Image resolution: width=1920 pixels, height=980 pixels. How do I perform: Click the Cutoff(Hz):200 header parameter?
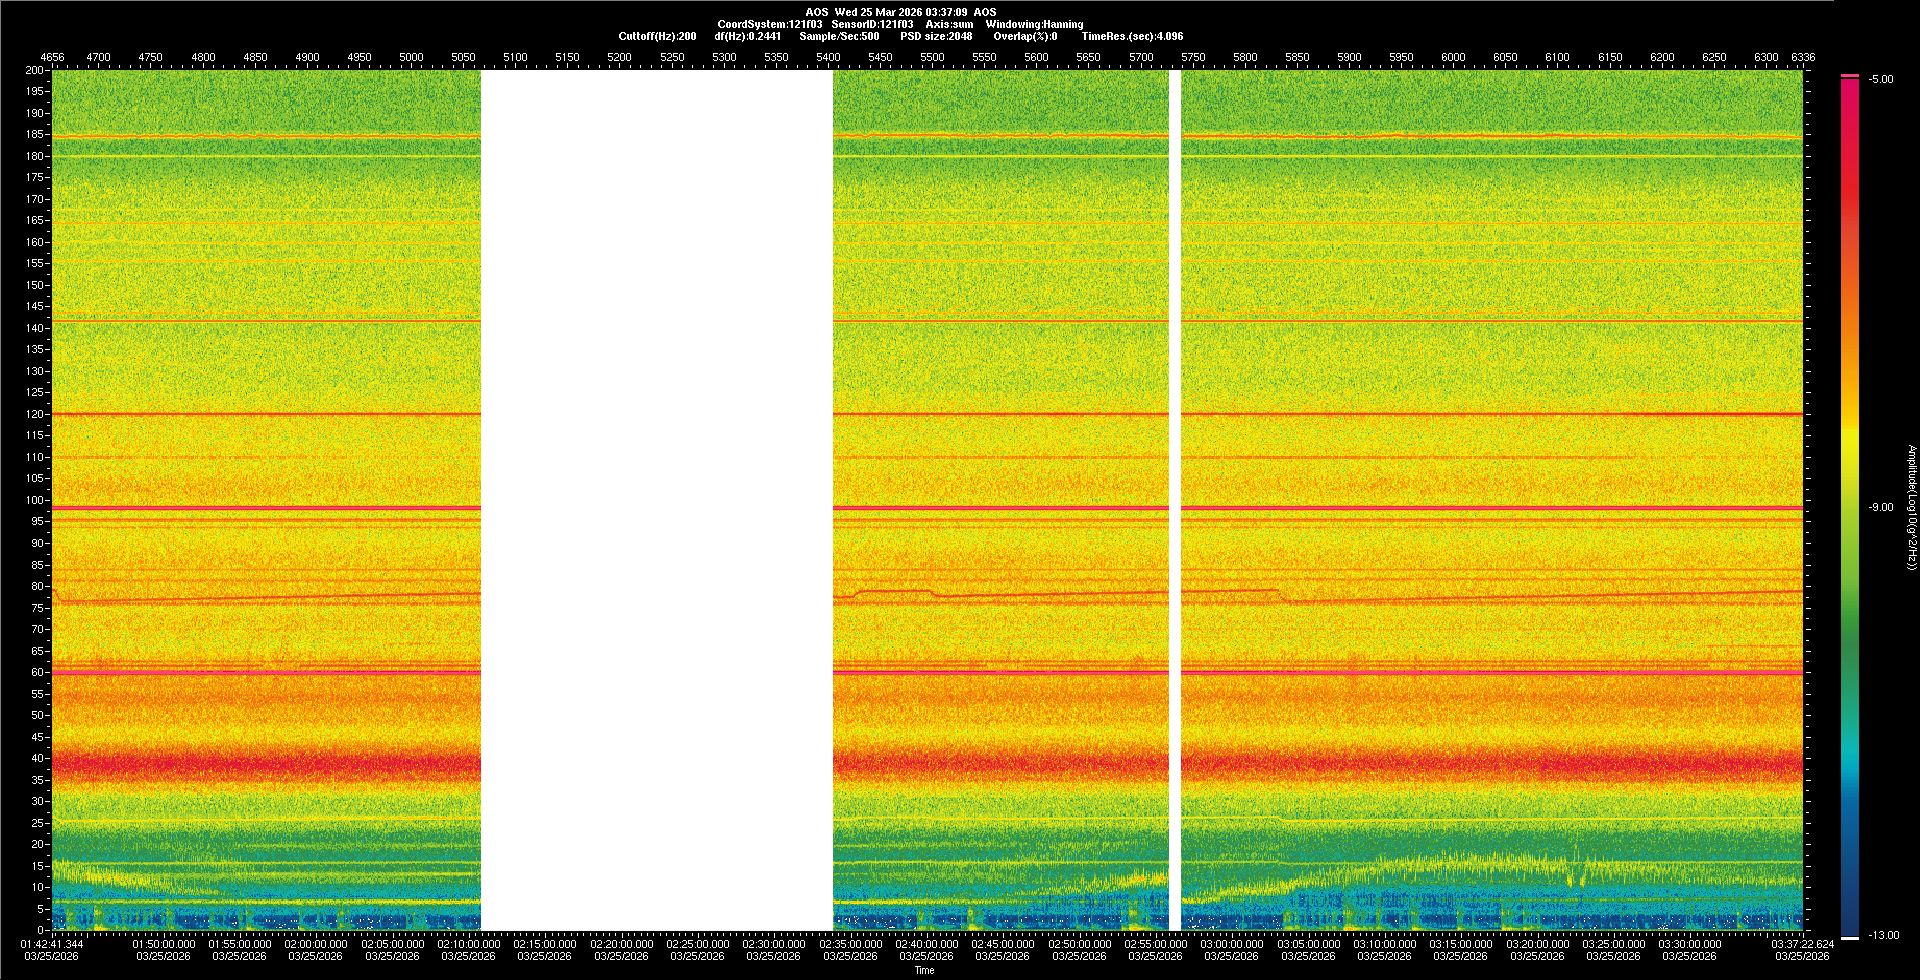click(657, 36)
